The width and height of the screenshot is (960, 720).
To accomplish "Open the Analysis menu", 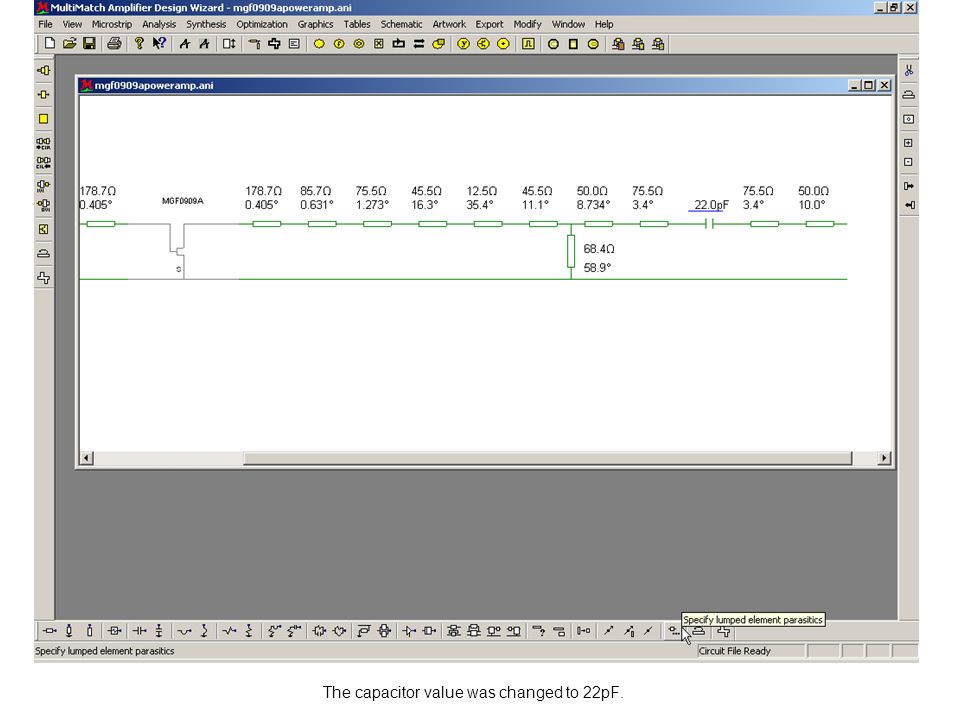I will click(x=159, y=24).
